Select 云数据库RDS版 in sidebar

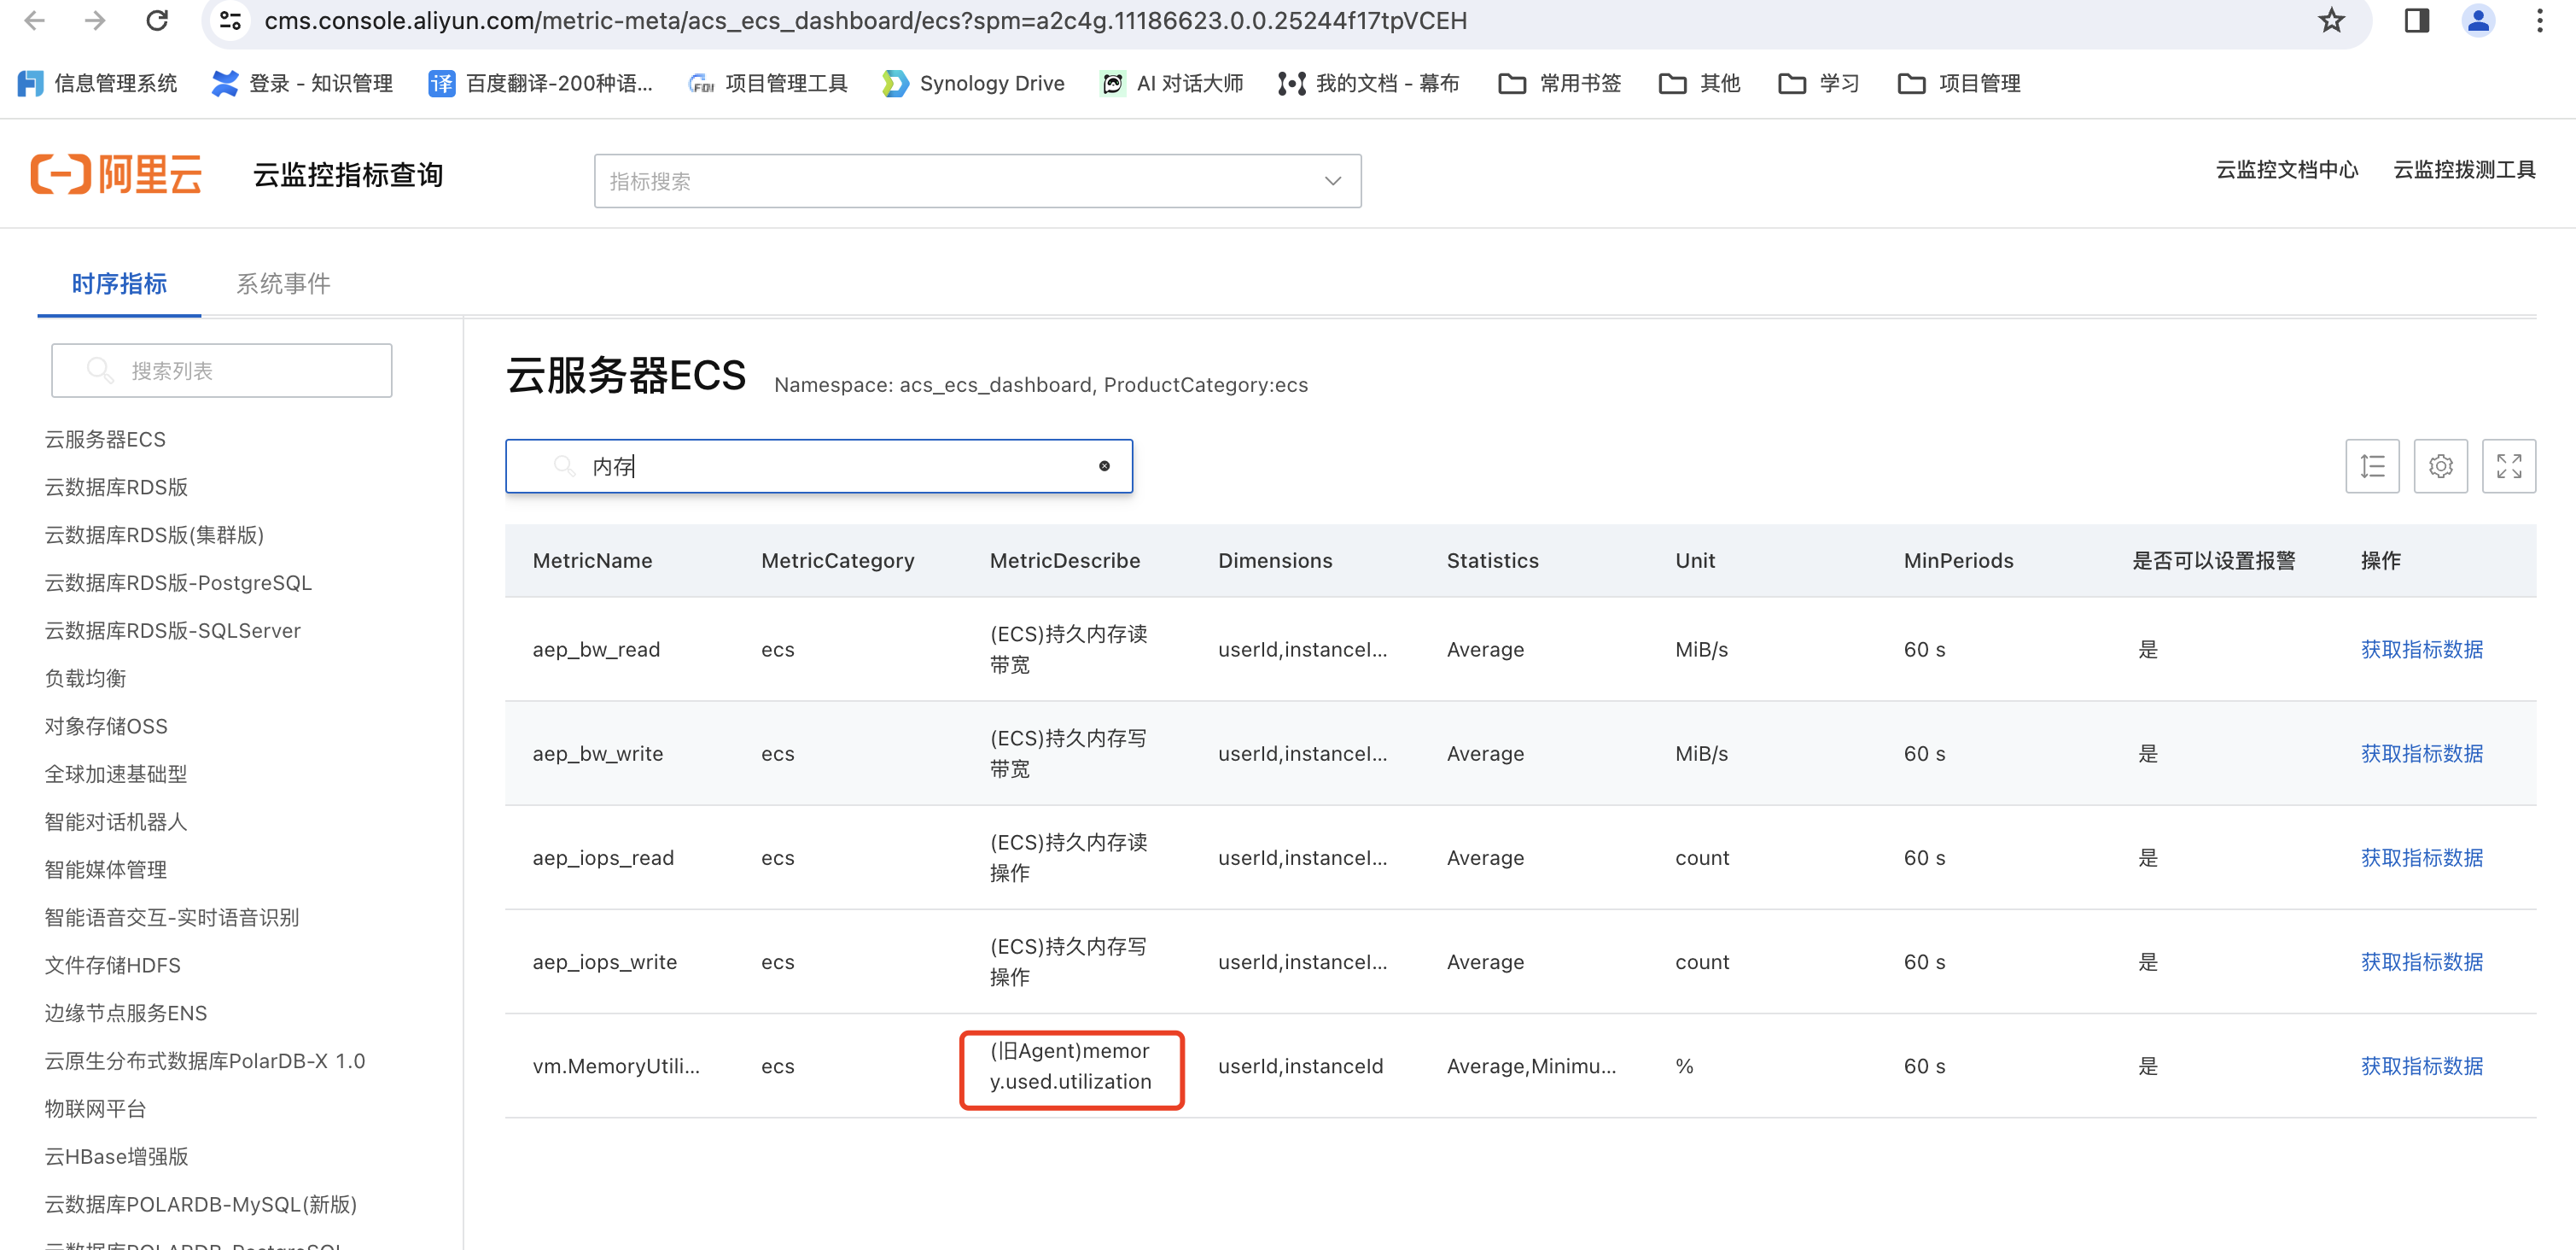click(x=116, y=488)
